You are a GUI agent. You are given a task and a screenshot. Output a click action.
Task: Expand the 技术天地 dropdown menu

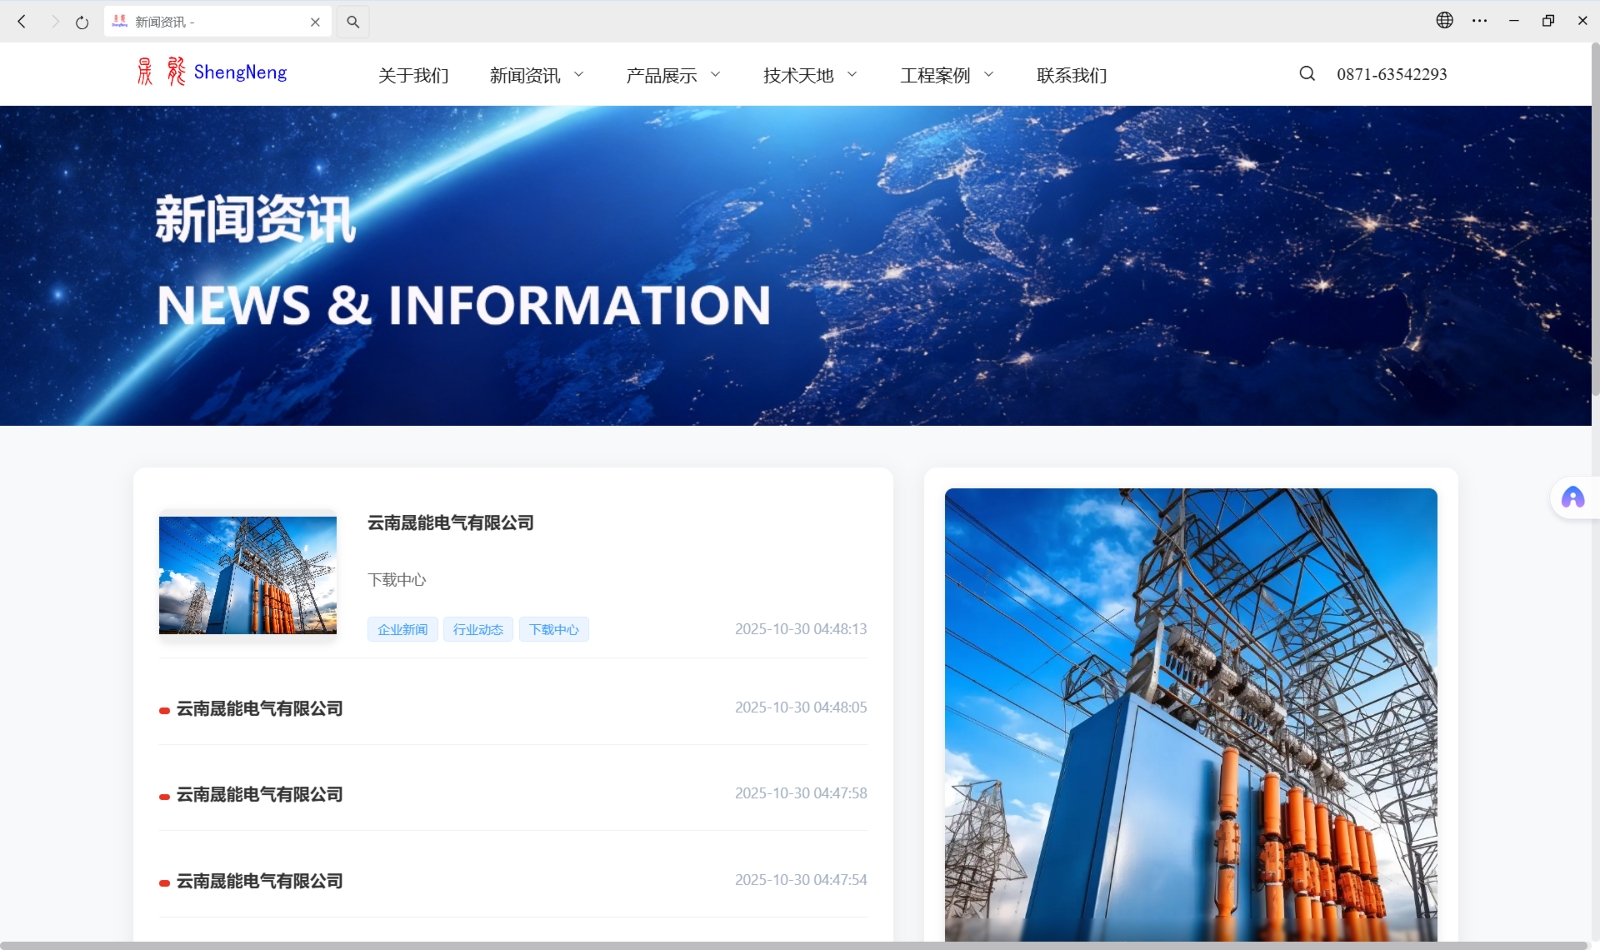pyautogui.click(x=852, y=75)
